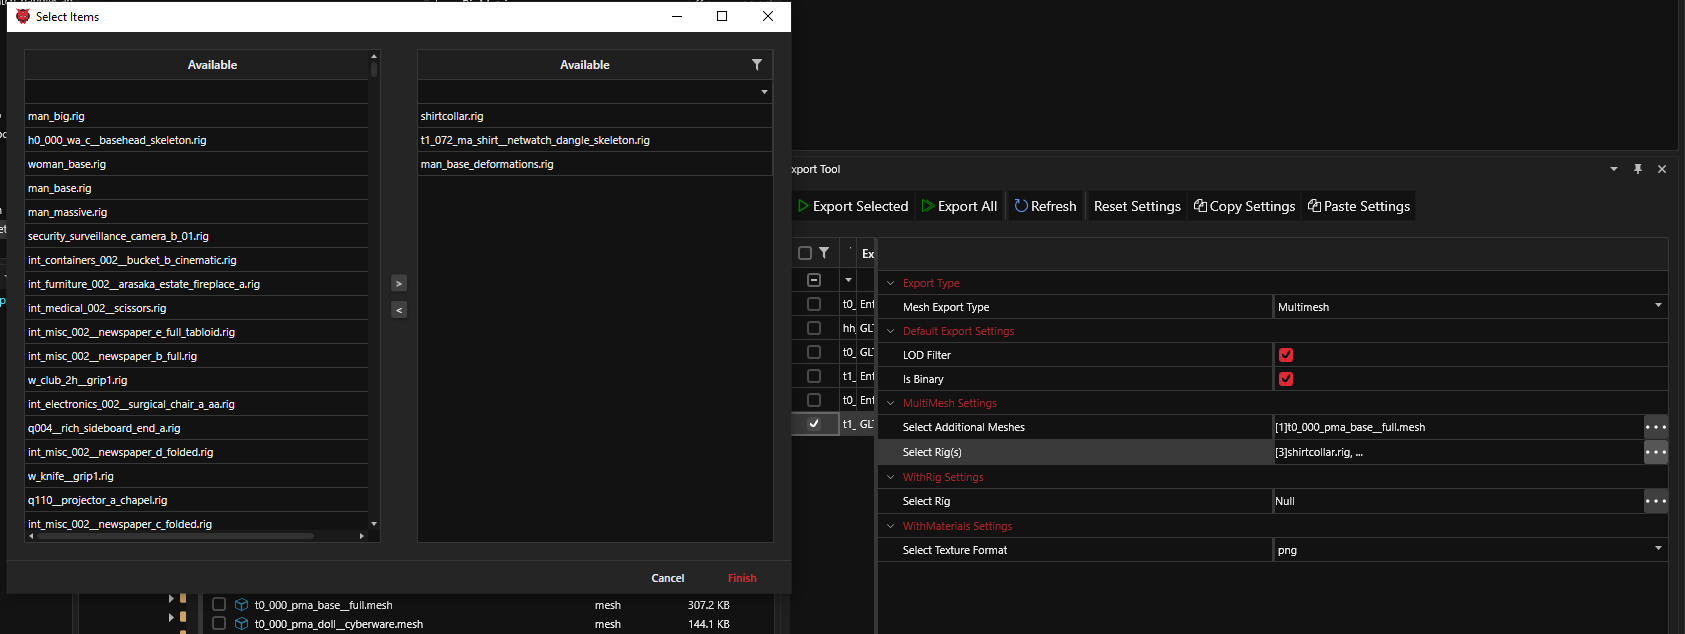Image resolution: width=1685 pixels, height=634 pixels.
Task: Click the move-left arrow between the lists
Action: (x=399, y=310)
